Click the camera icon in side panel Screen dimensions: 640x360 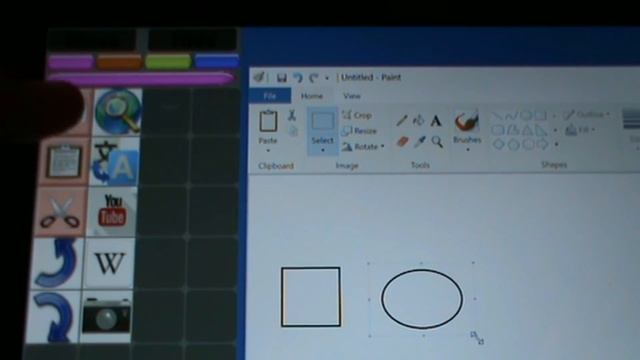coord(107,316)
